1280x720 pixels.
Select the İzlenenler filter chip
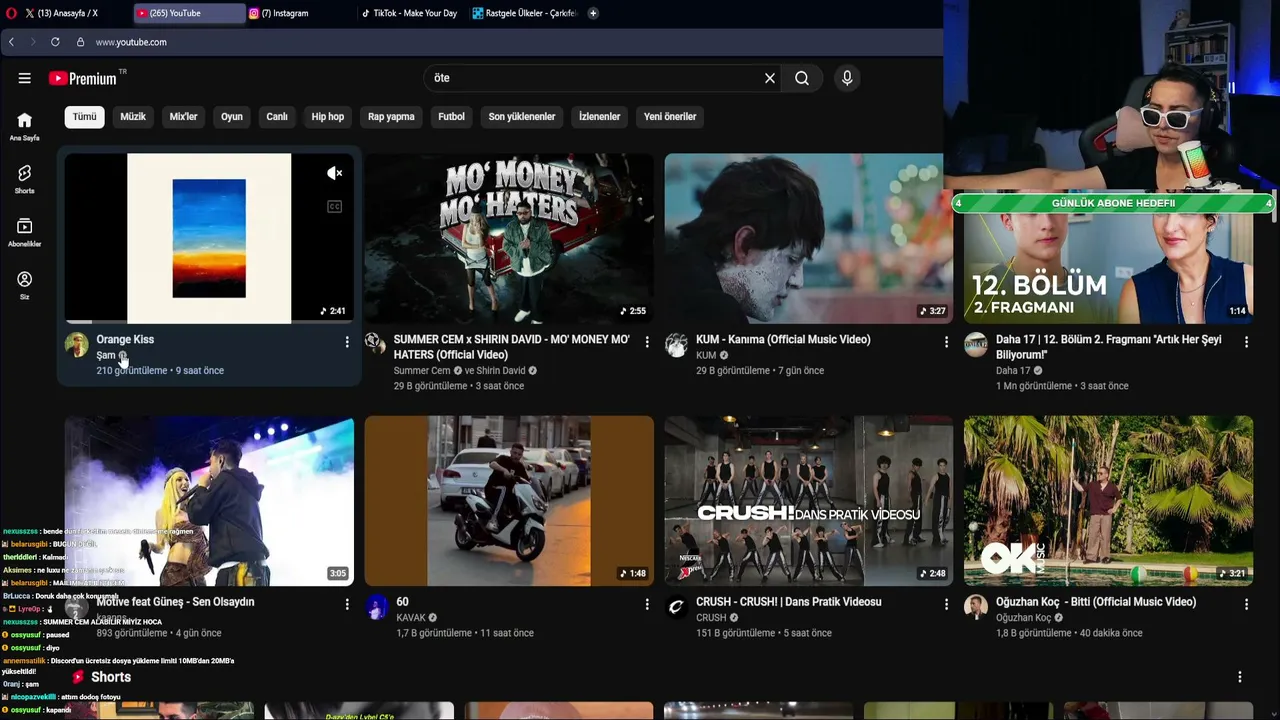600,117
